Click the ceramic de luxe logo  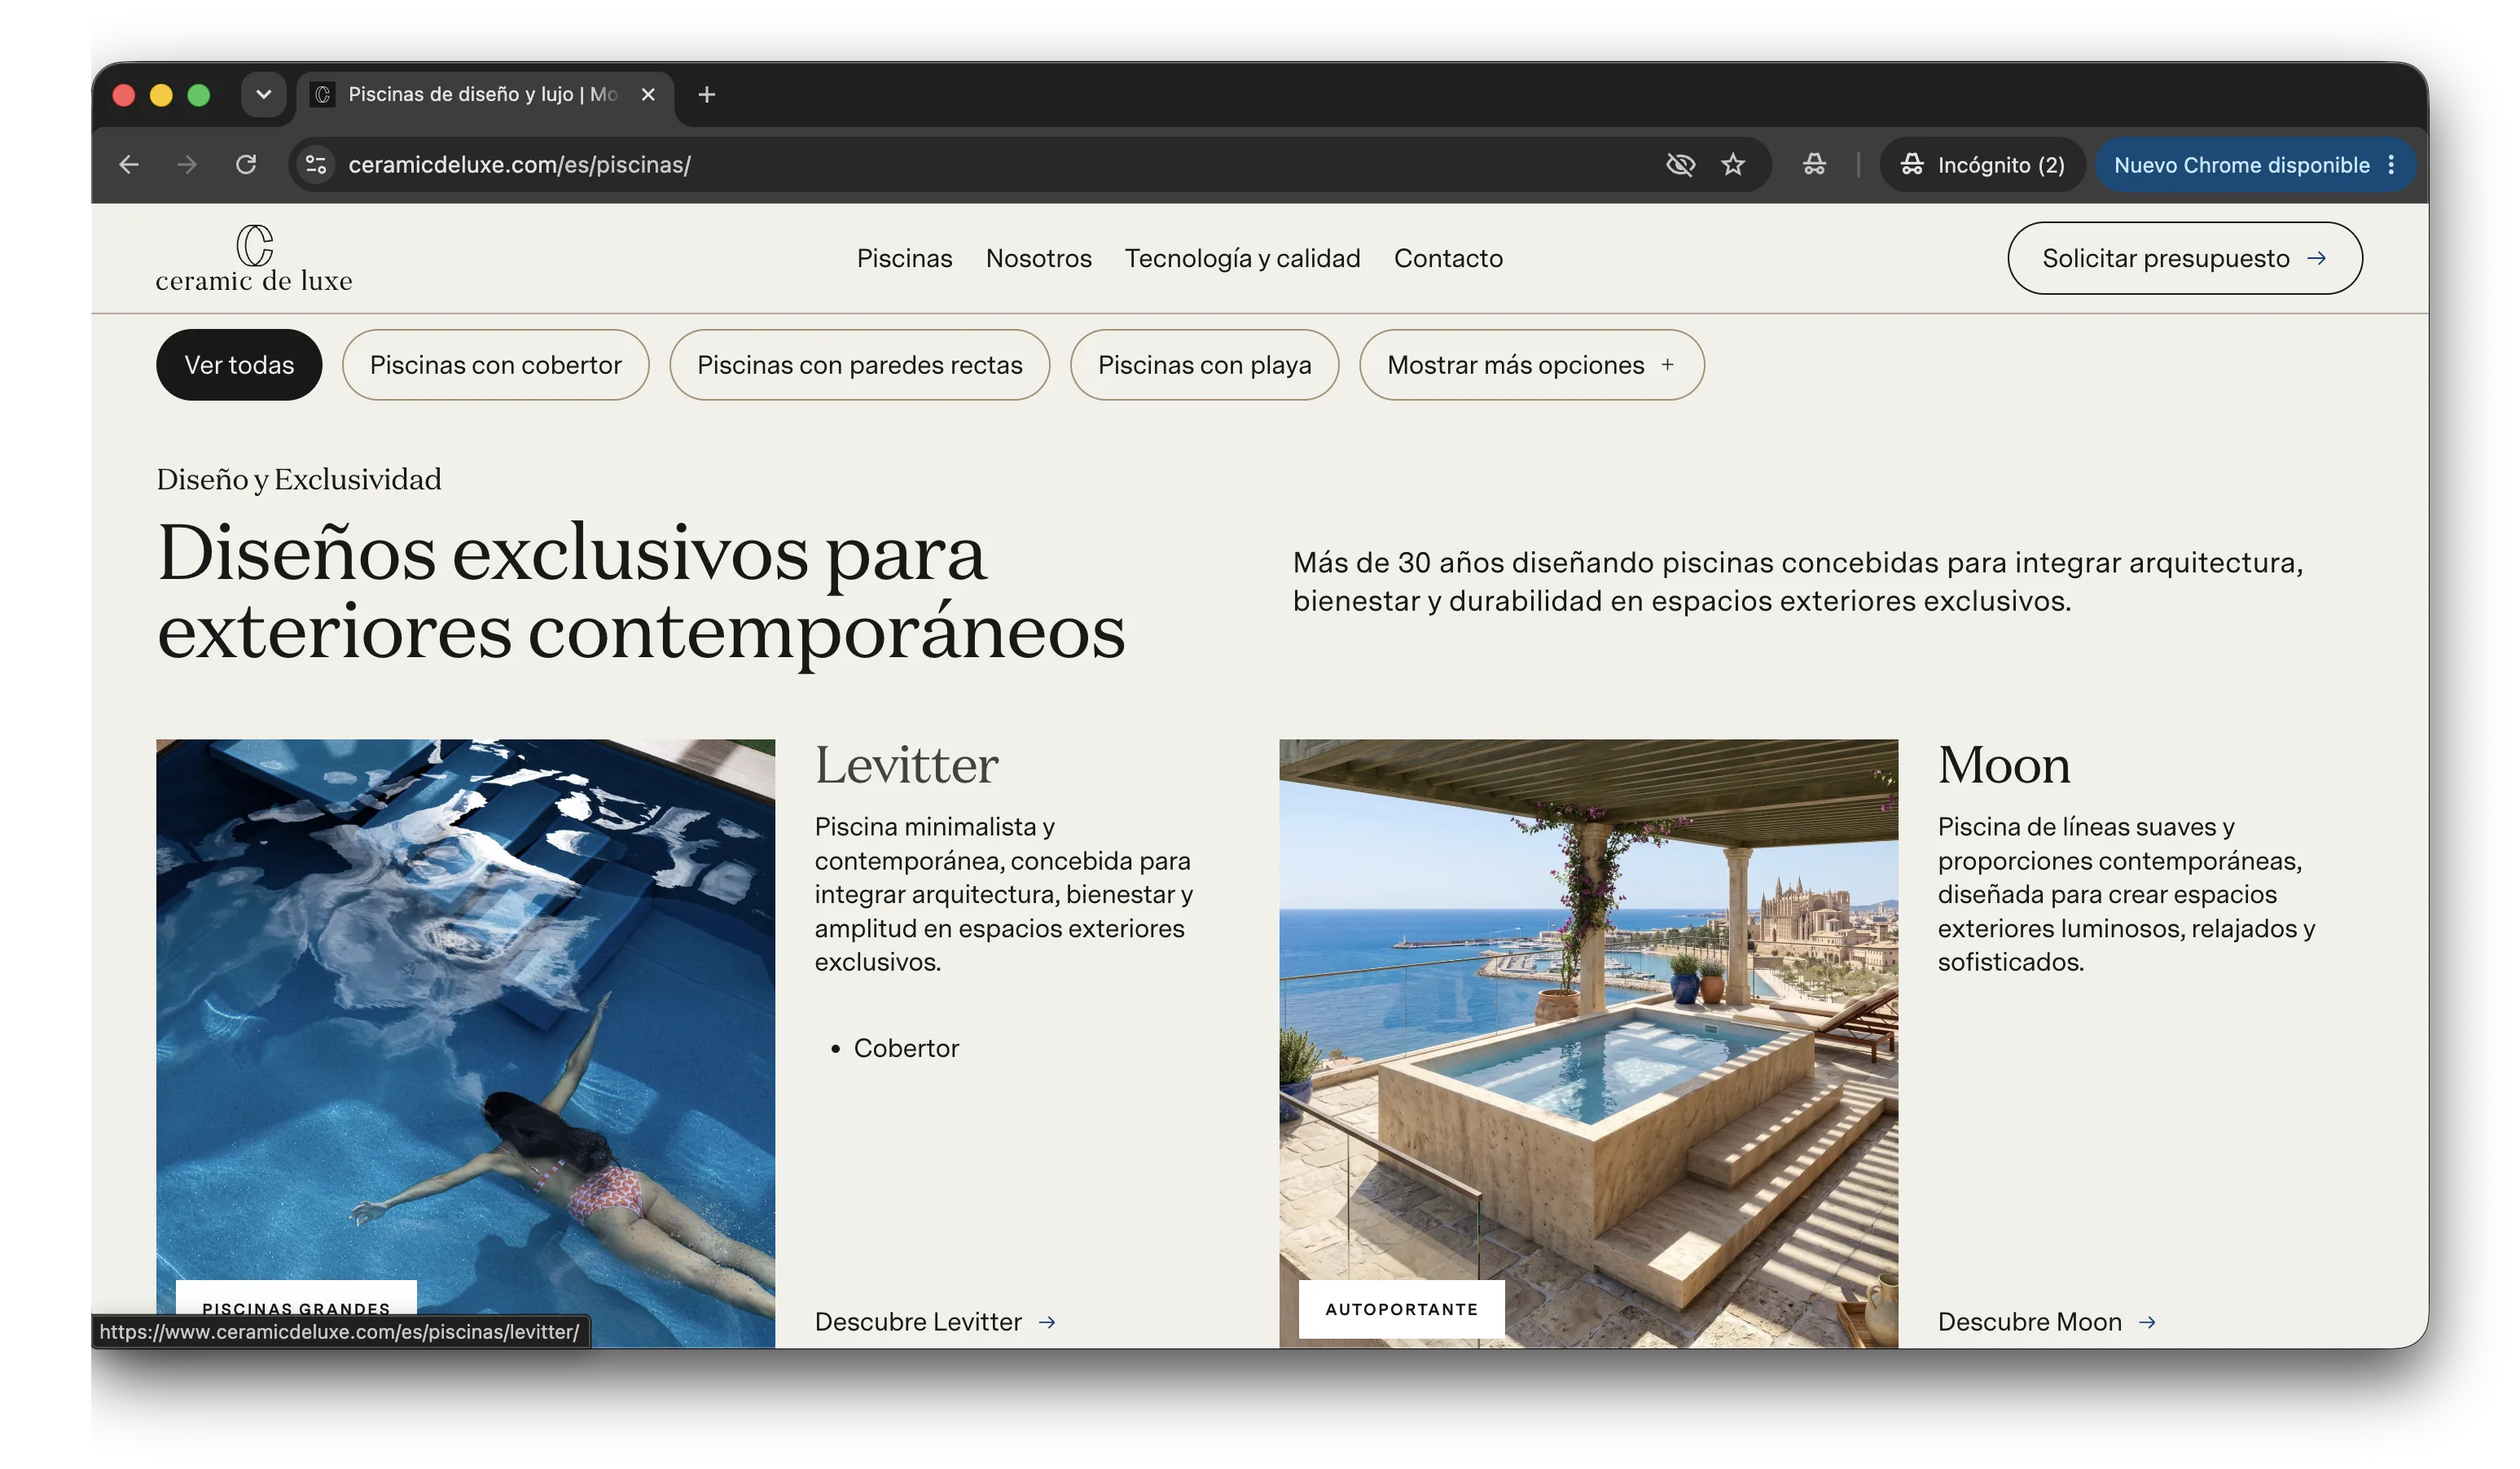click(254, 259)
